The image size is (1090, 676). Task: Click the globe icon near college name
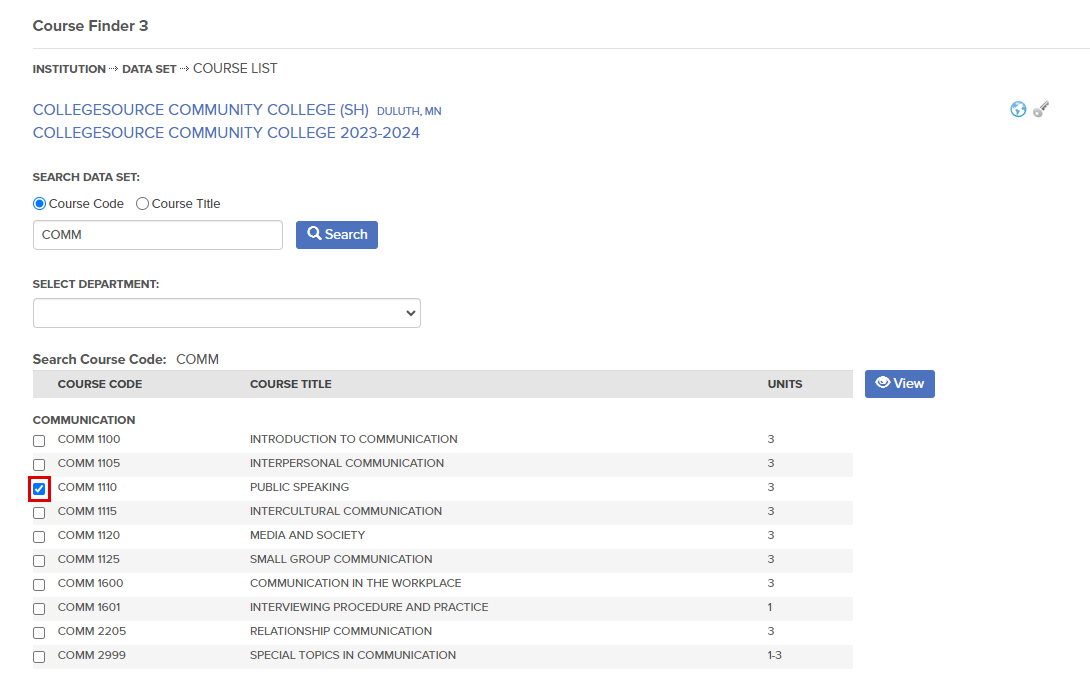1018,109
